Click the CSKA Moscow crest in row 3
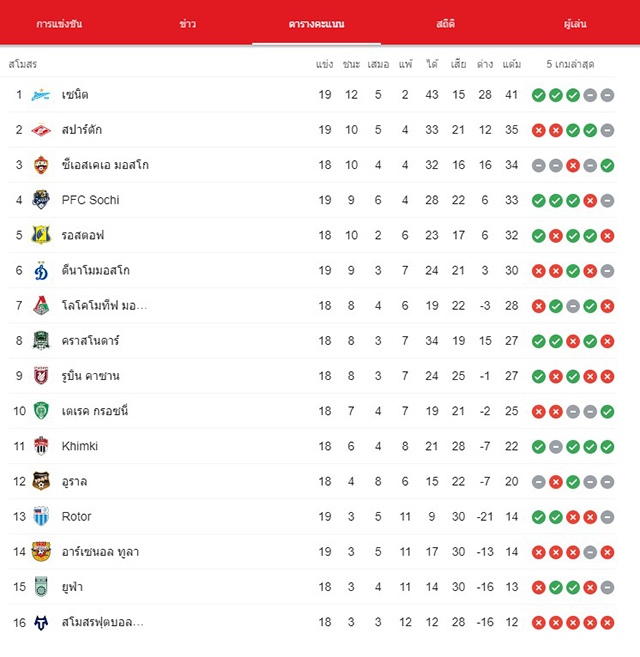 41,165
